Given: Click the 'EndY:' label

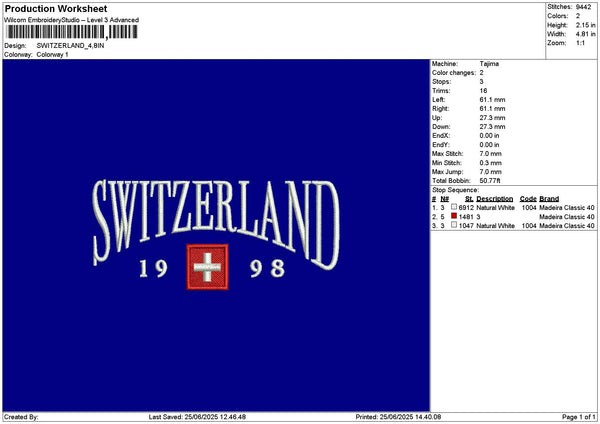Looking at the screenshot, I should point(441,145).
